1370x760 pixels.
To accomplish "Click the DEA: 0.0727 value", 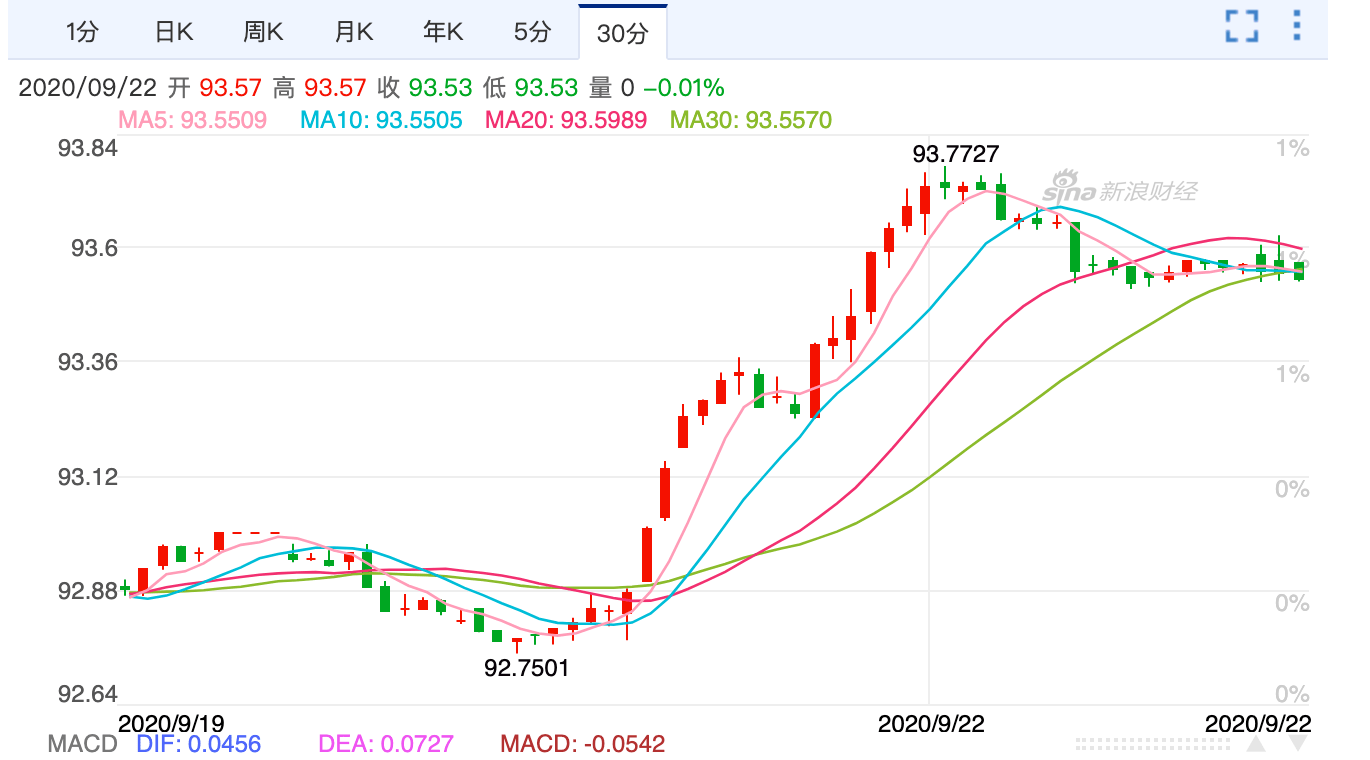I will (386, 744).
